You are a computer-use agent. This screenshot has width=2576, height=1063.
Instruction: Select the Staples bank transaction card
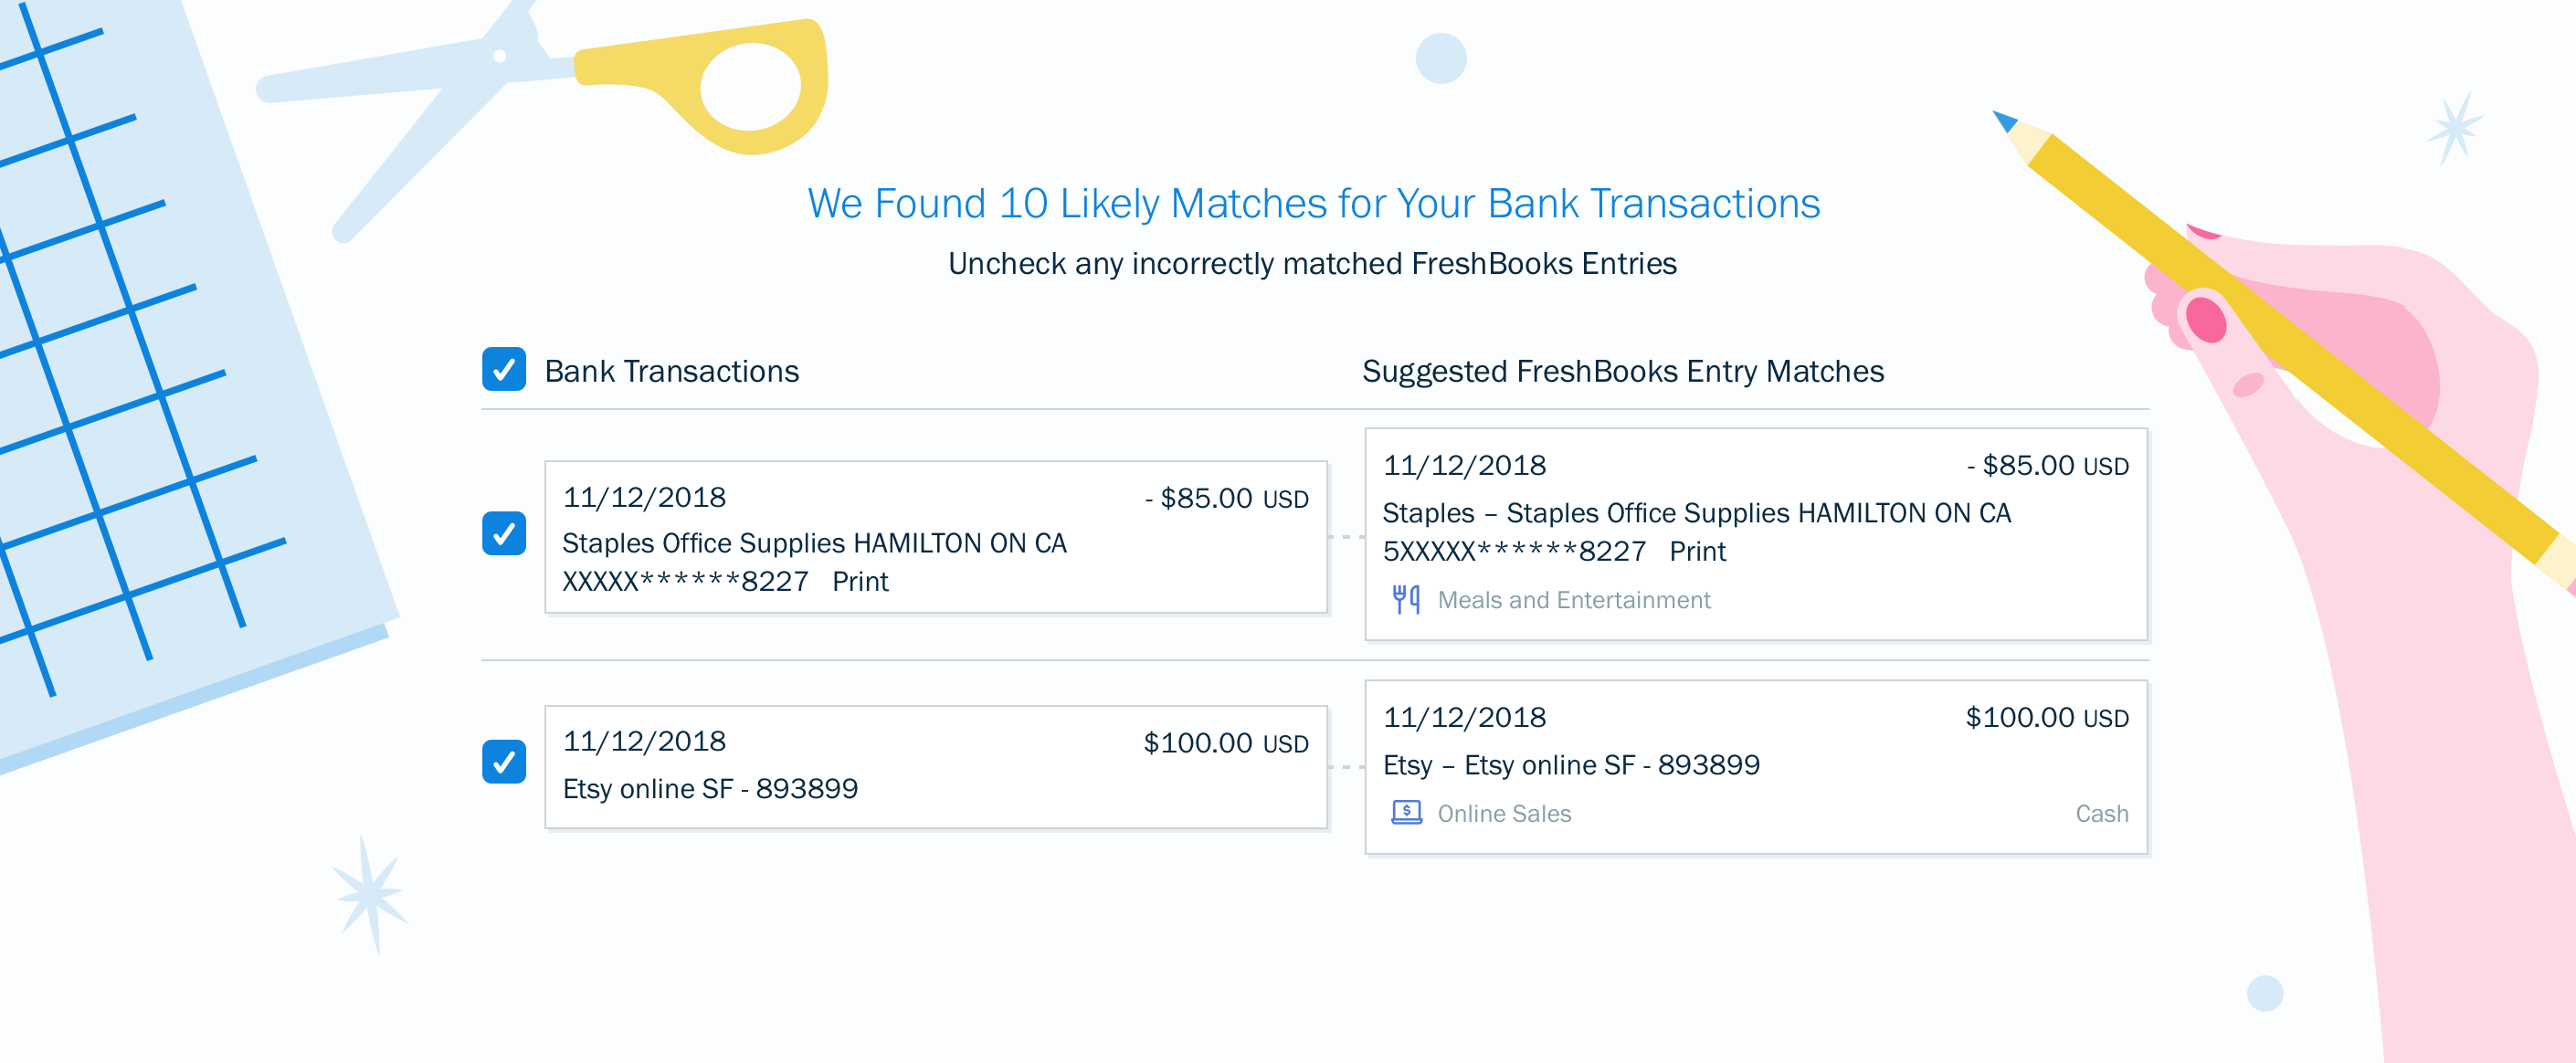coord(935,537)
